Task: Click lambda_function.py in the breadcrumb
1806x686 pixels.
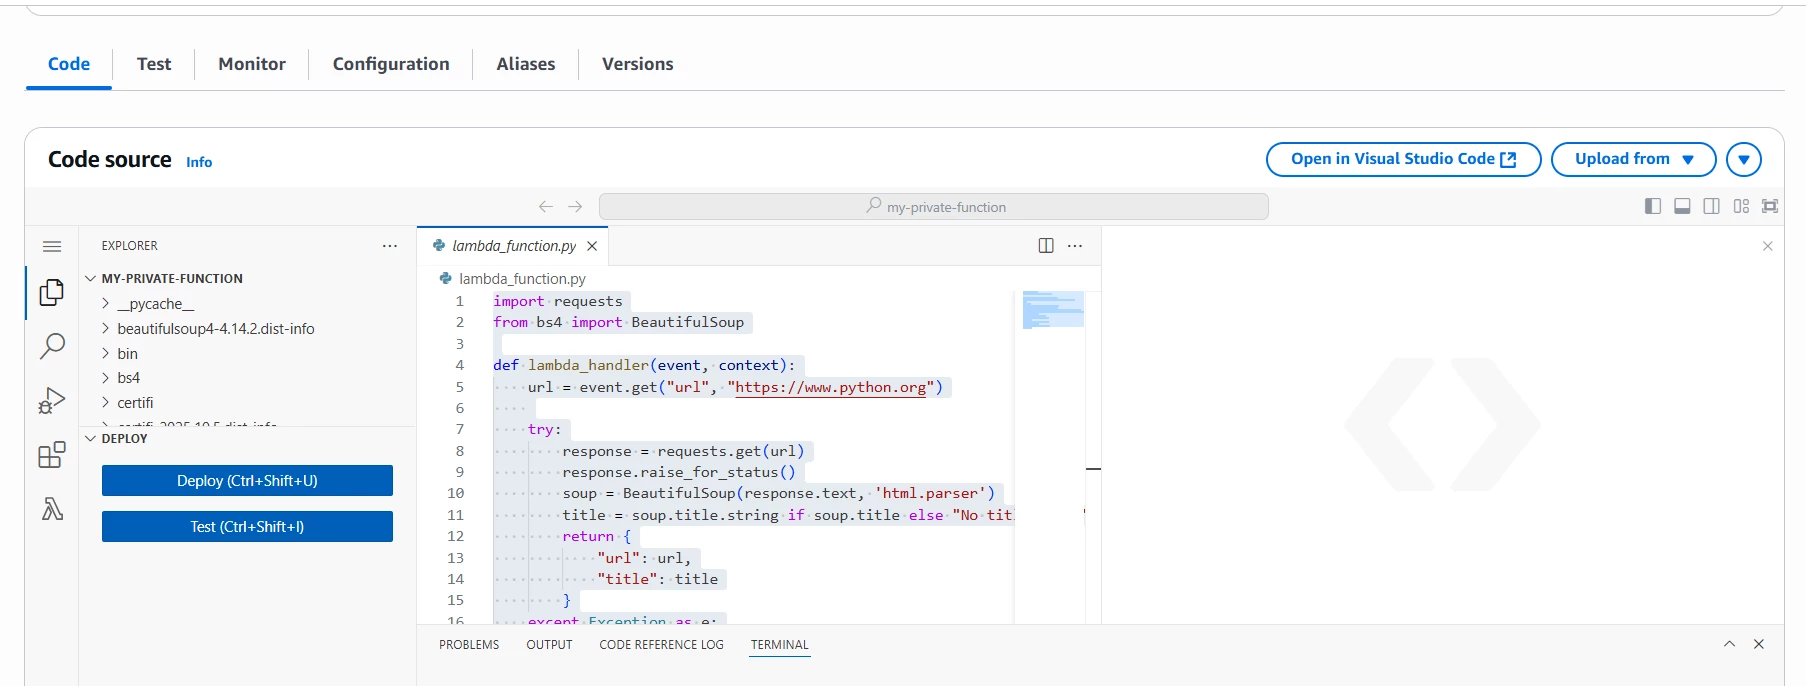Action: (x=522, y=279)
